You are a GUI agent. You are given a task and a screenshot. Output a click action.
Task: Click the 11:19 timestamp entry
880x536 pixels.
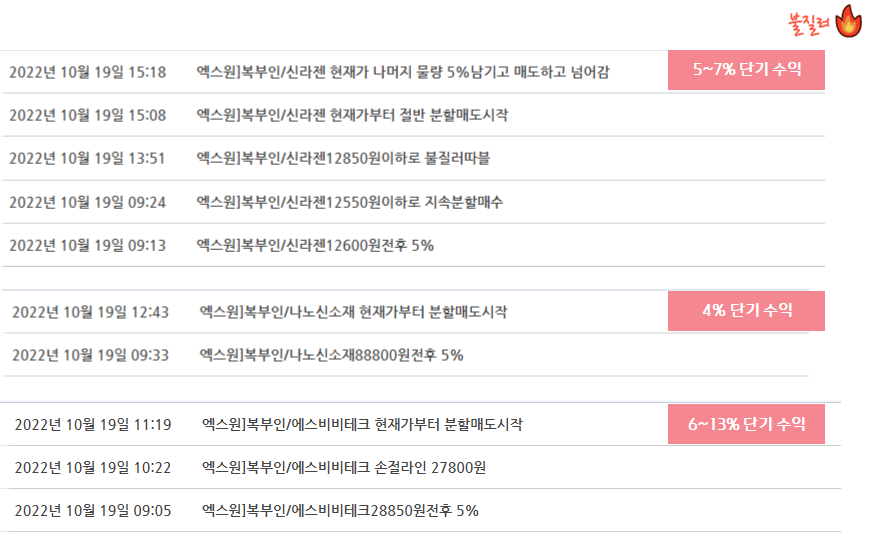click(x=93, y=424)
